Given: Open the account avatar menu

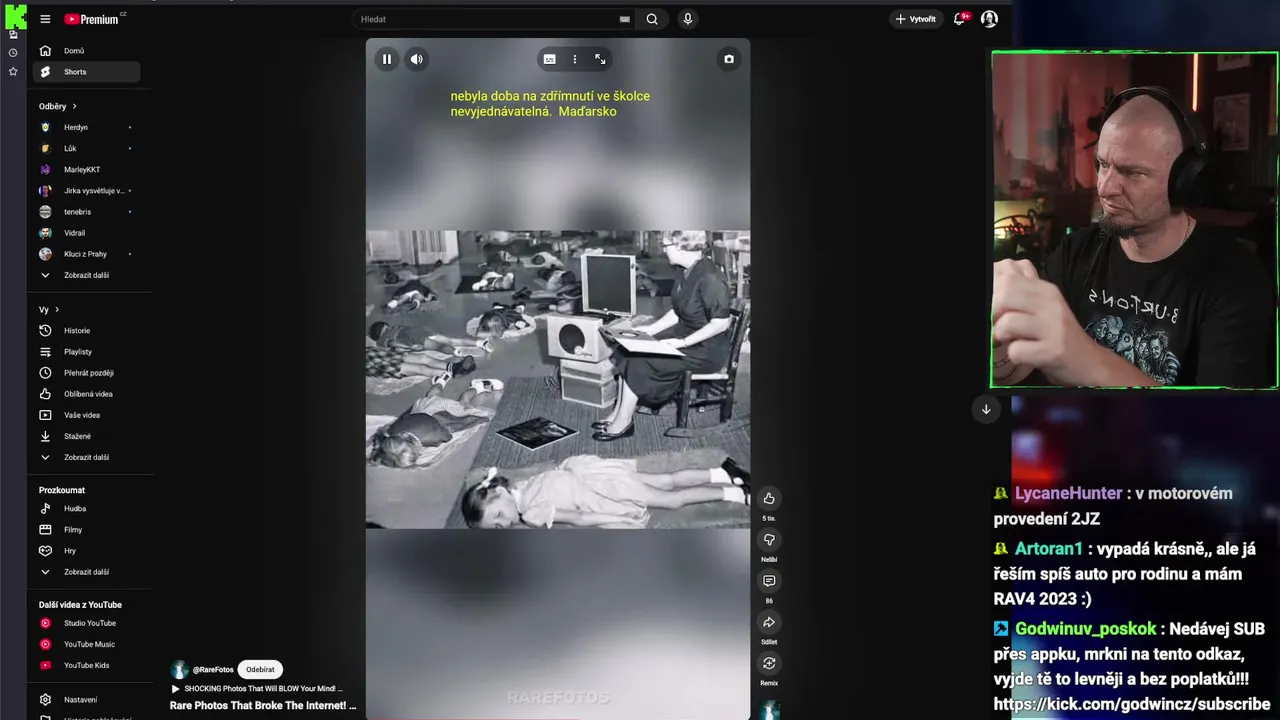Looking at the screenshot, I should 989,19.
